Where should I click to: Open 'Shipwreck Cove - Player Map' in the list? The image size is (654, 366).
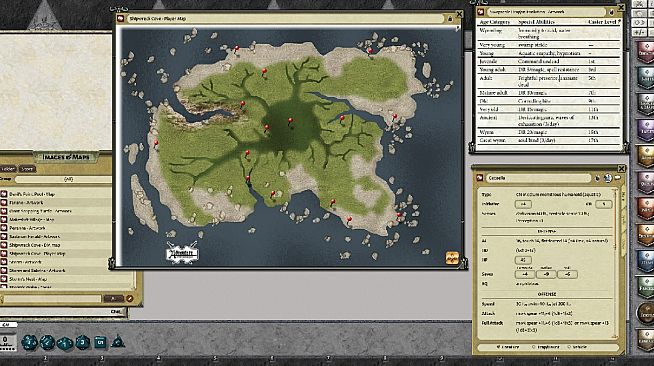(x=37, y=253)
